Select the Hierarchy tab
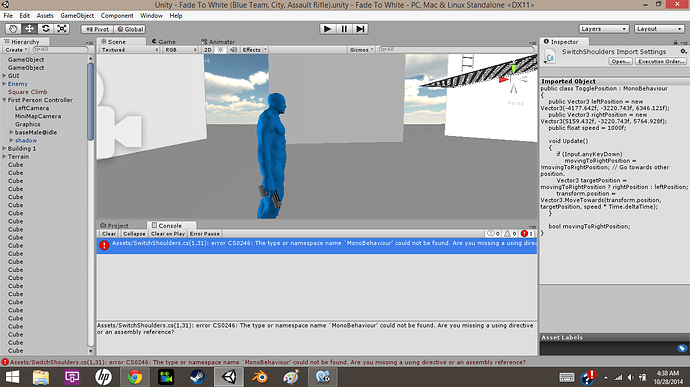The image size is (690, 387). pos(25,41)
